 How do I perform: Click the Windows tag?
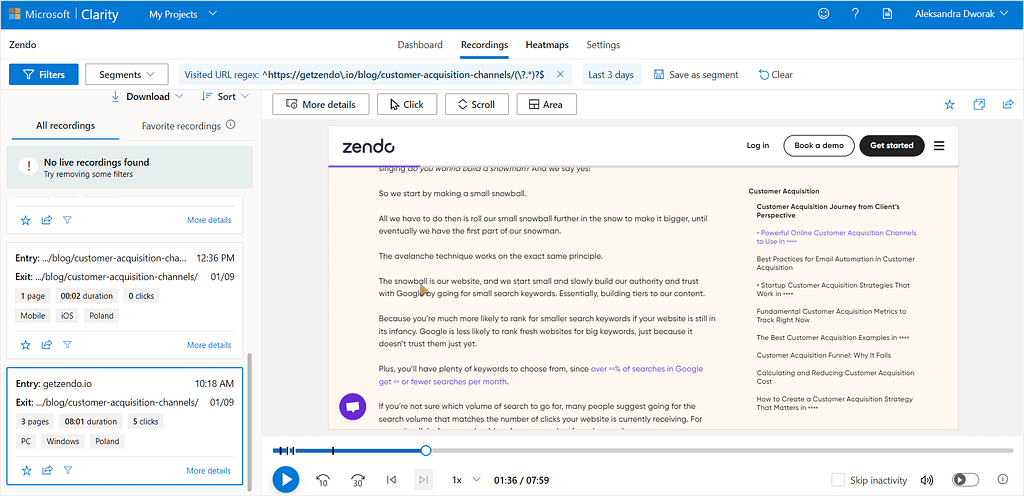[x=63, y=441]
